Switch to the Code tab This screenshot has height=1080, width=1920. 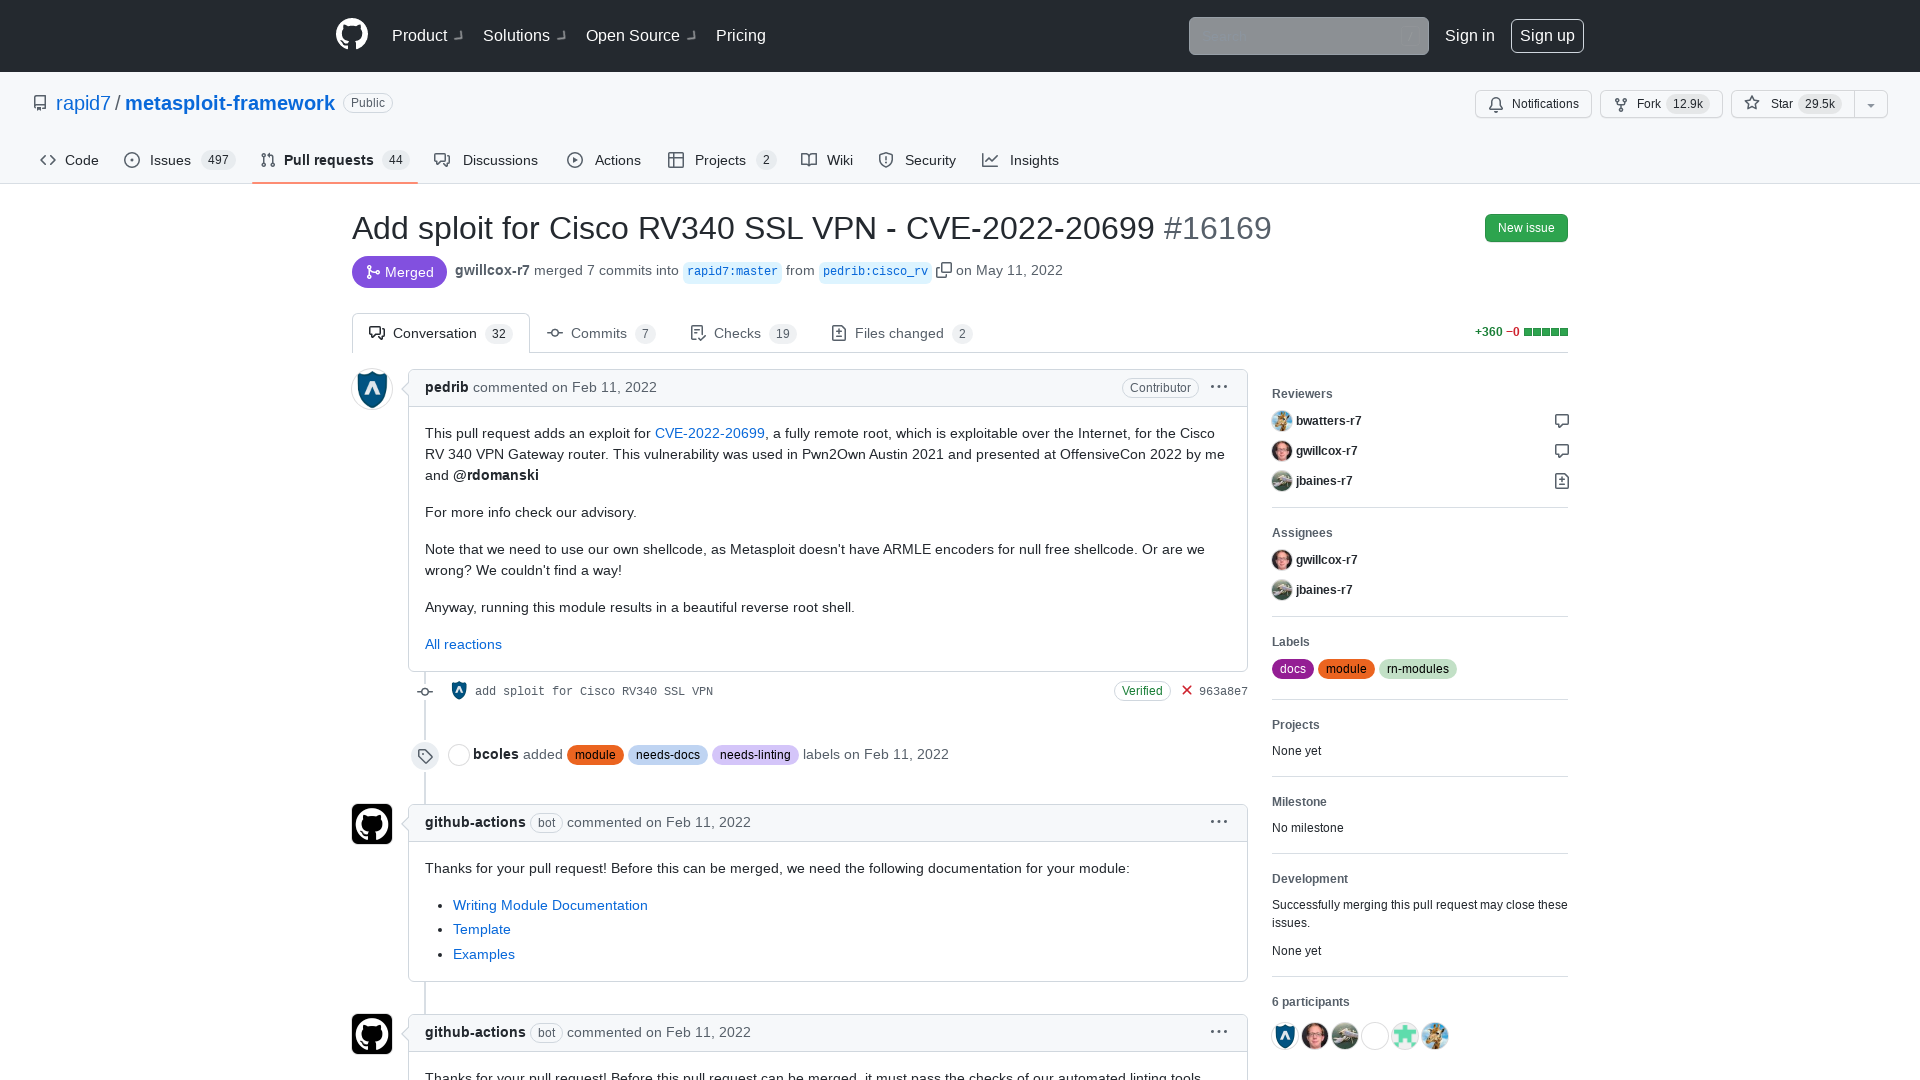[x=69, y=160]
